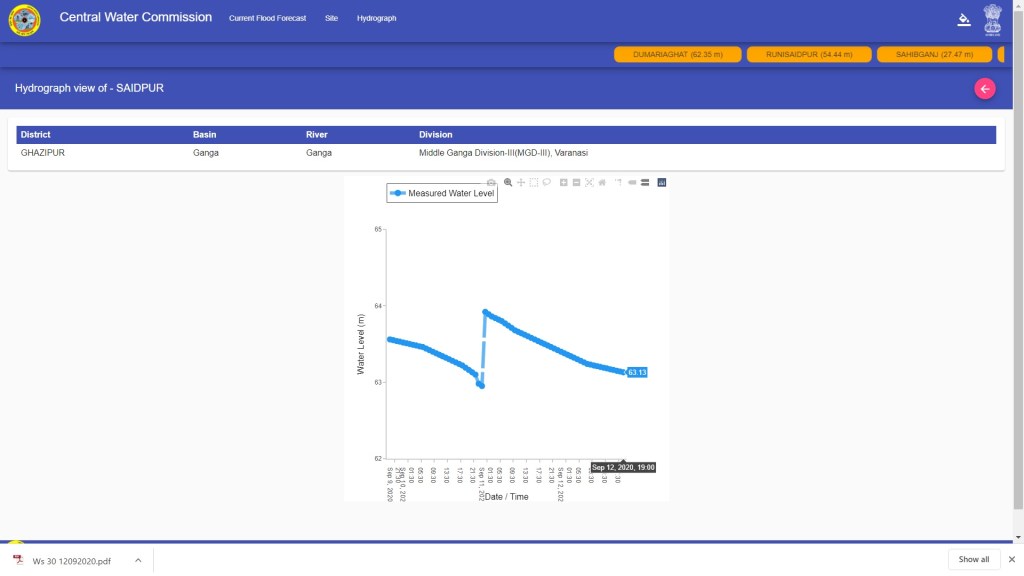Toggle spike lines on the chart
Screen dimensions: 1024x576
(x=618, y=182)
